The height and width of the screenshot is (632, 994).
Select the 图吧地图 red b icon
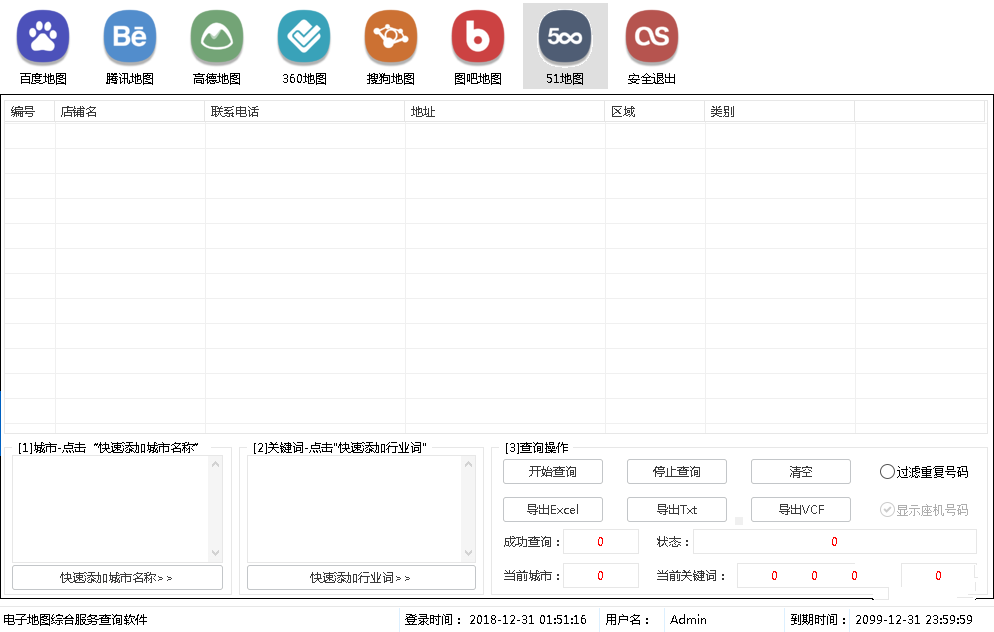pos(477,46)
